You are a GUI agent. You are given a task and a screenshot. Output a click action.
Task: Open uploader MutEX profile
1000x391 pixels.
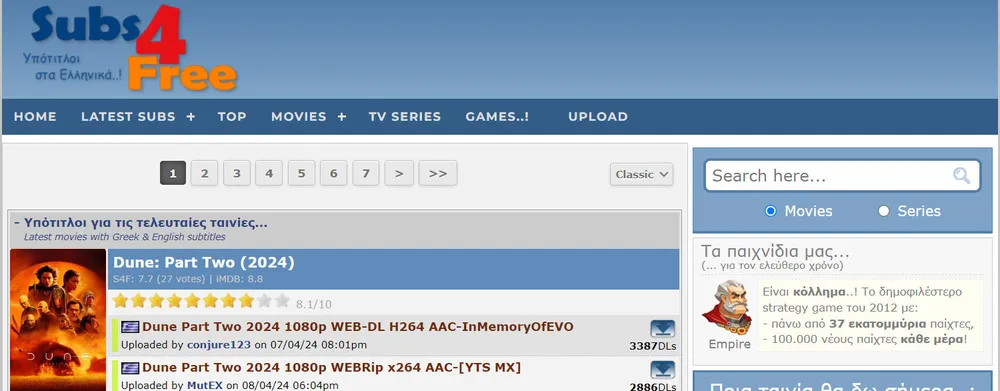pyautogui.click(x=205, y=386)
